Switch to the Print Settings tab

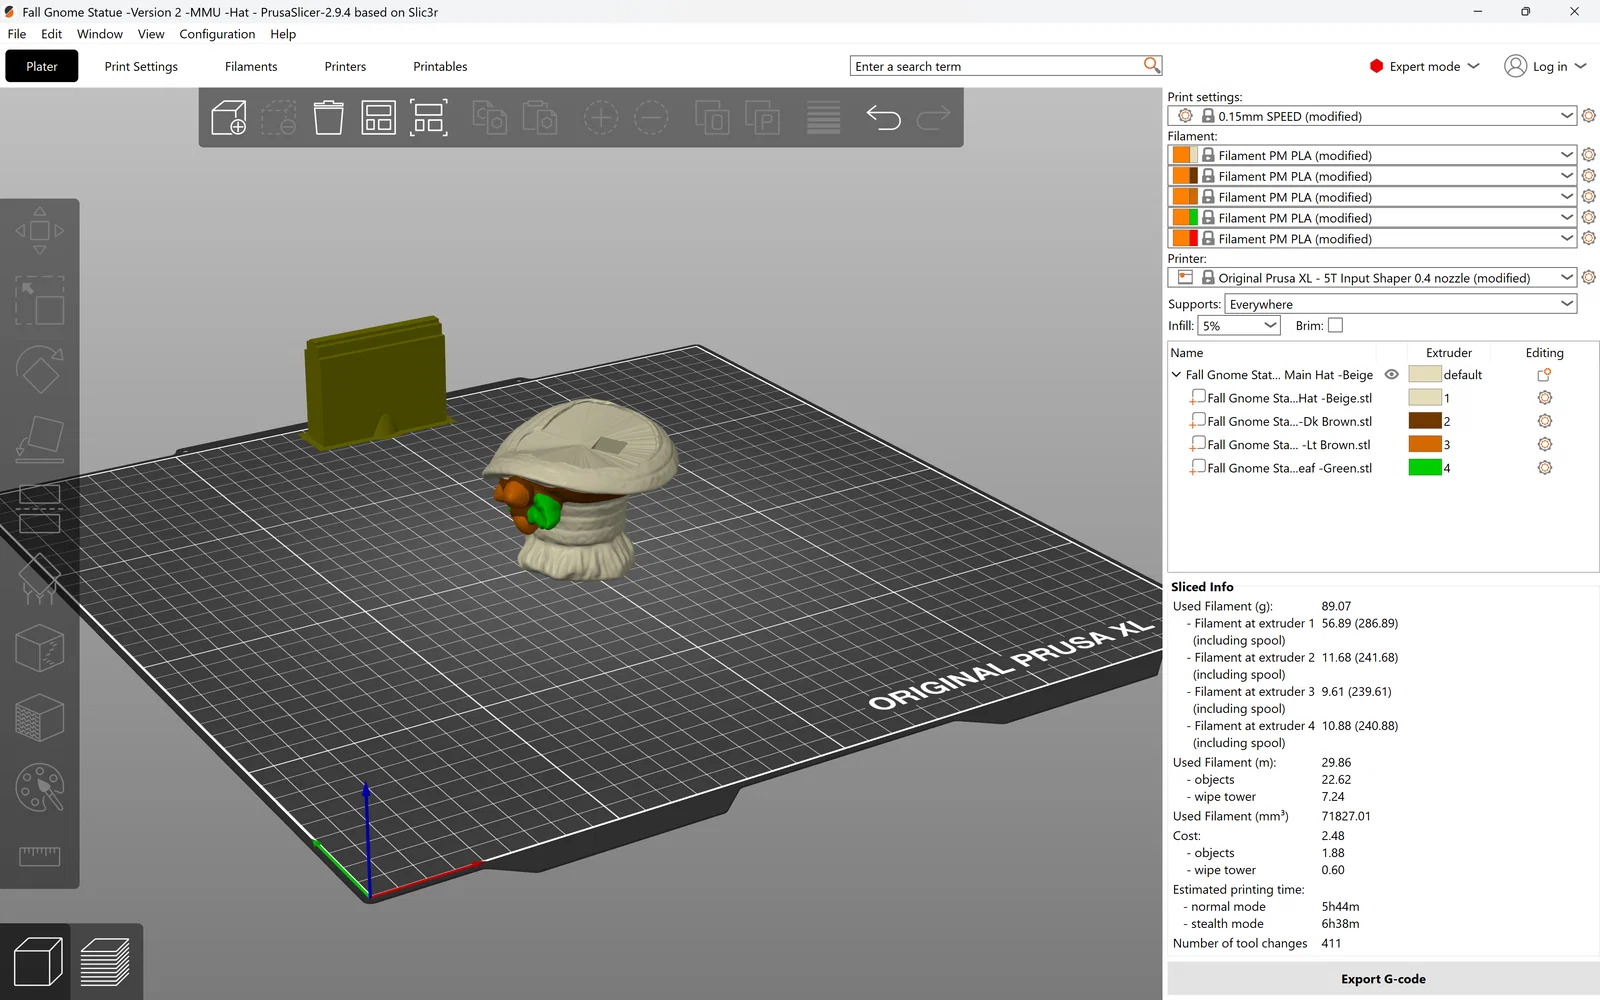point(141,66)
